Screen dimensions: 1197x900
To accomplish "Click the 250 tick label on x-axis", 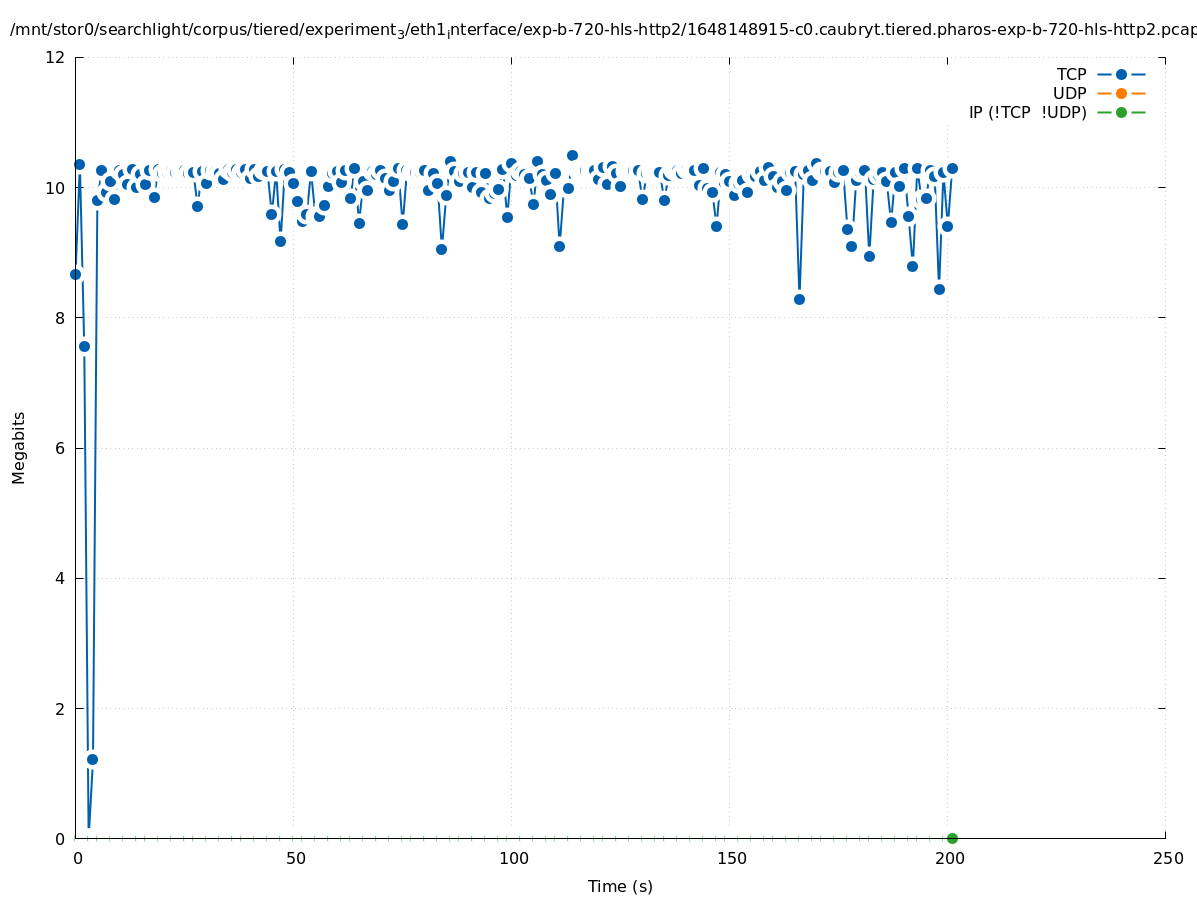I will point(1167,859).
